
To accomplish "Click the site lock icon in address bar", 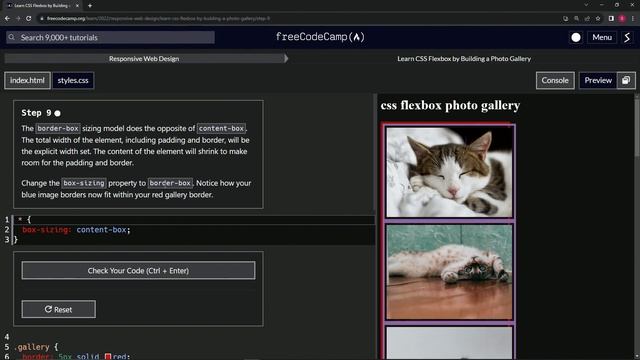I will [x=42, y=18].
